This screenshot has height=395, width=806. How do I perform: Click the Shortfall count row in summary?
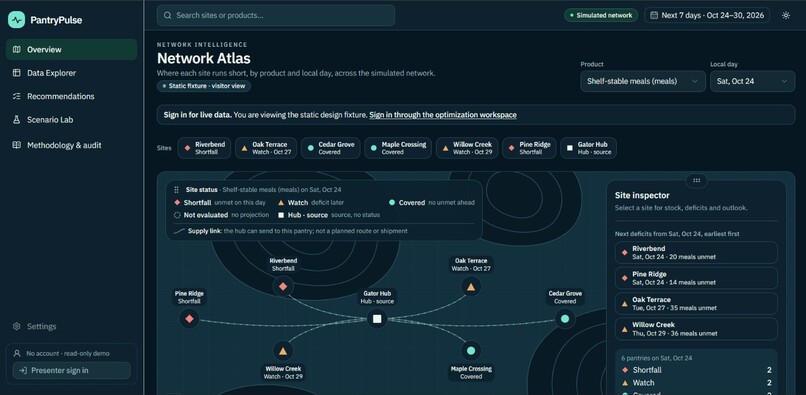click(x=696, y=370)
